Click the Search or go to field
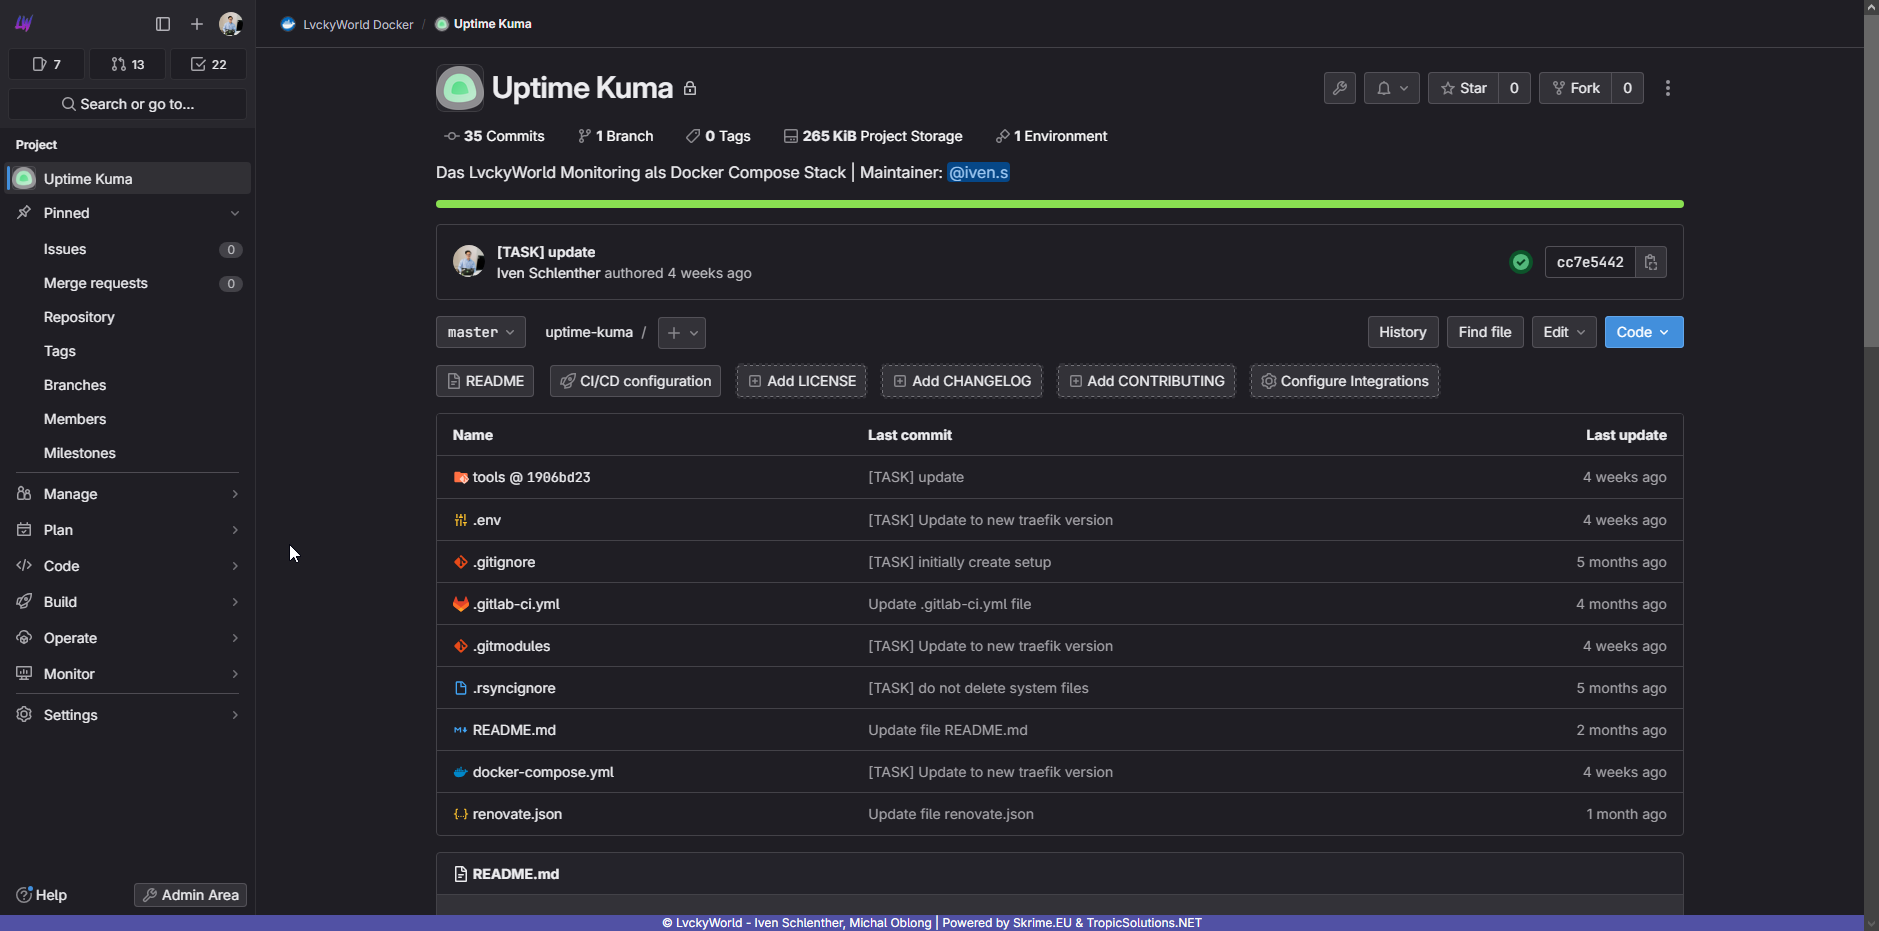1879x931 pixels. pyautogui.click(x=127, y=104)
